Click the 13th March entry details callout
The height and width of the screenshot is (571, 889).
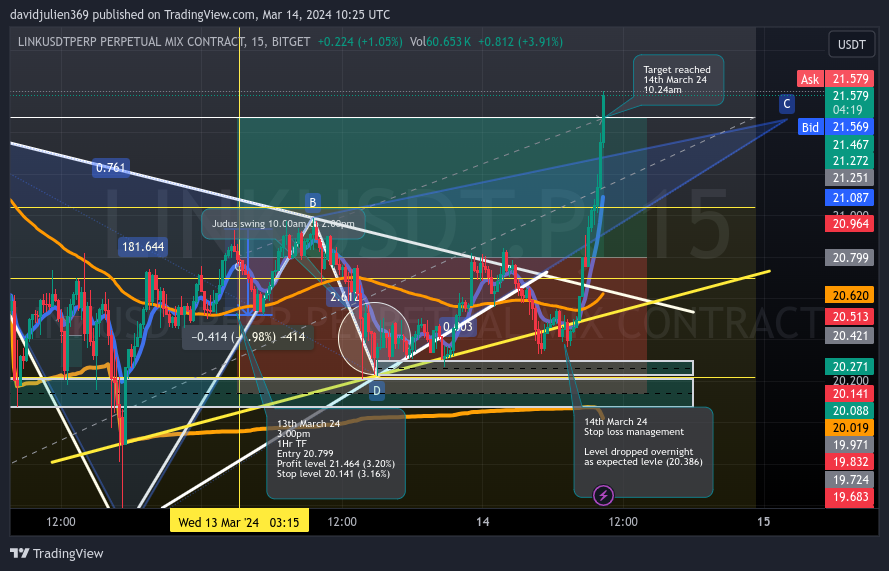[336, 452]
